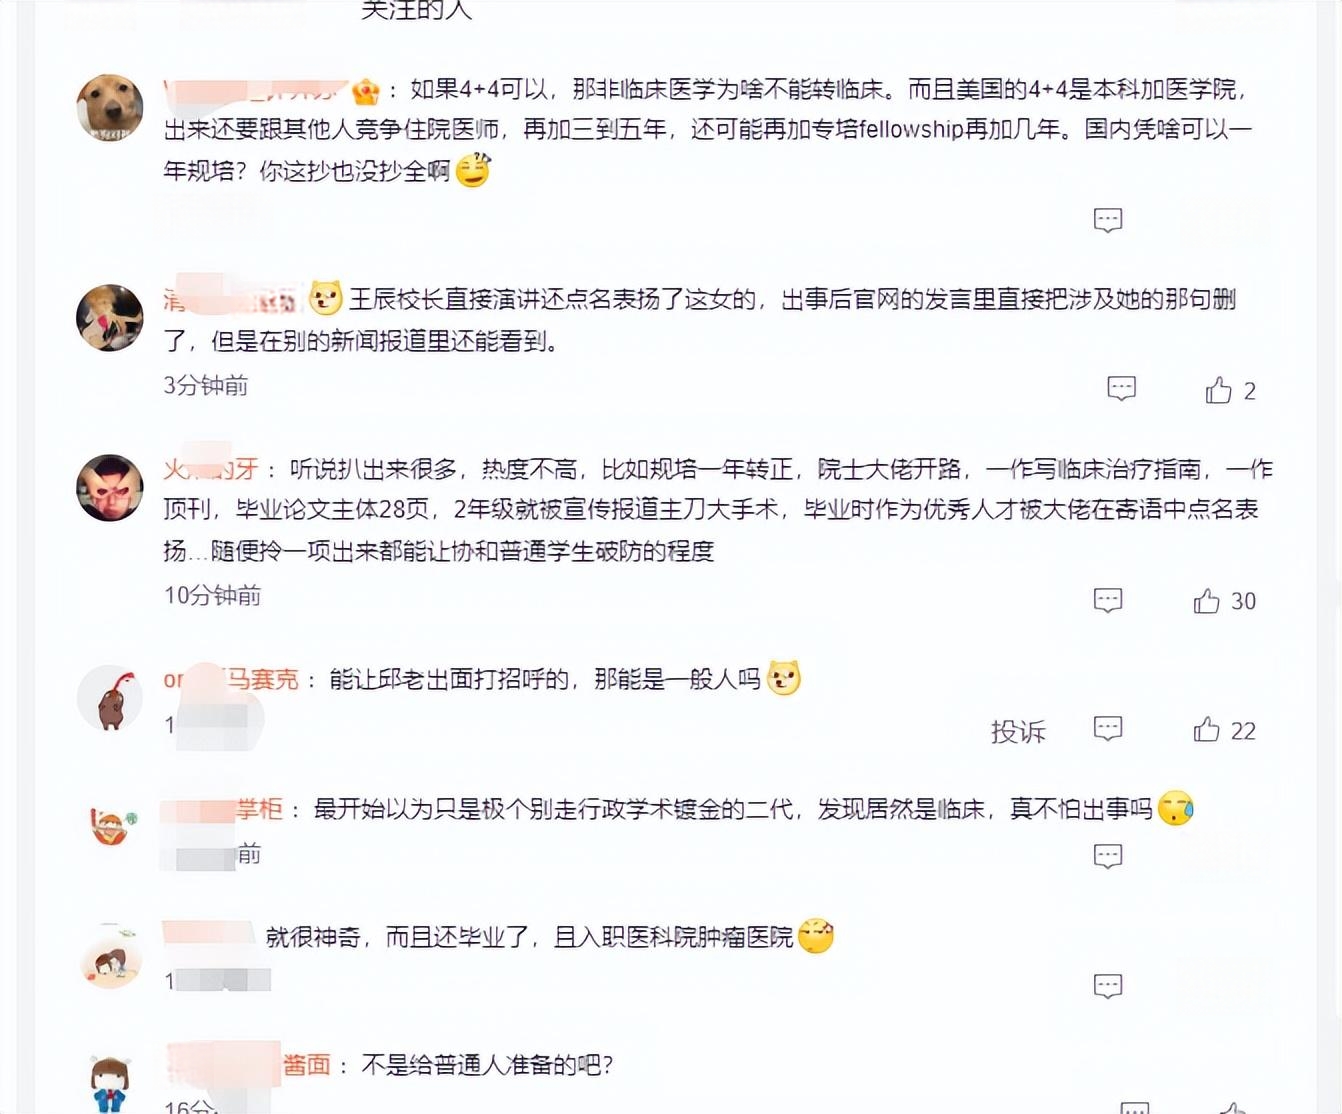Reply to the 学柜 comment about 二代
Viewport: 1342px width, 1114px height.
tap(1107, 856)
